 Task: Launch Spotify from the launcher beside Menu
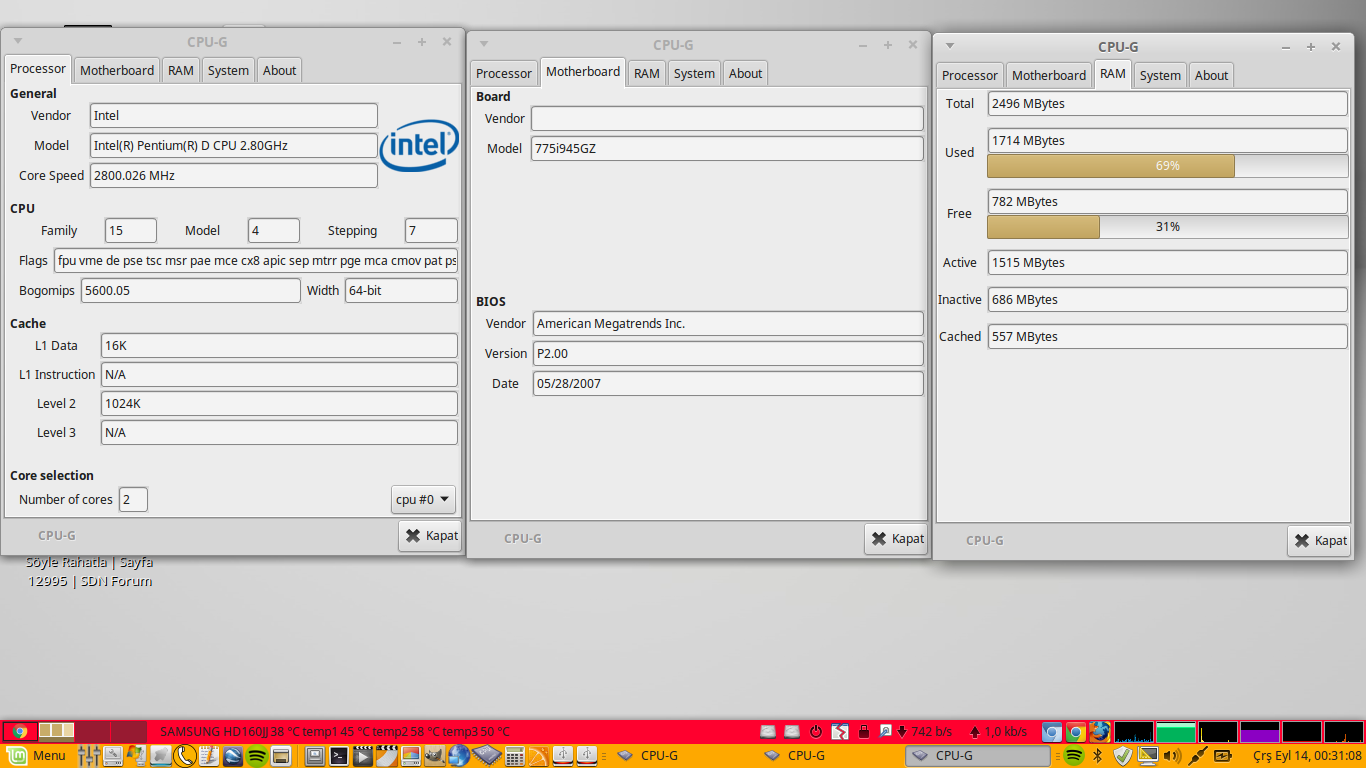click(x=257, y=755)
